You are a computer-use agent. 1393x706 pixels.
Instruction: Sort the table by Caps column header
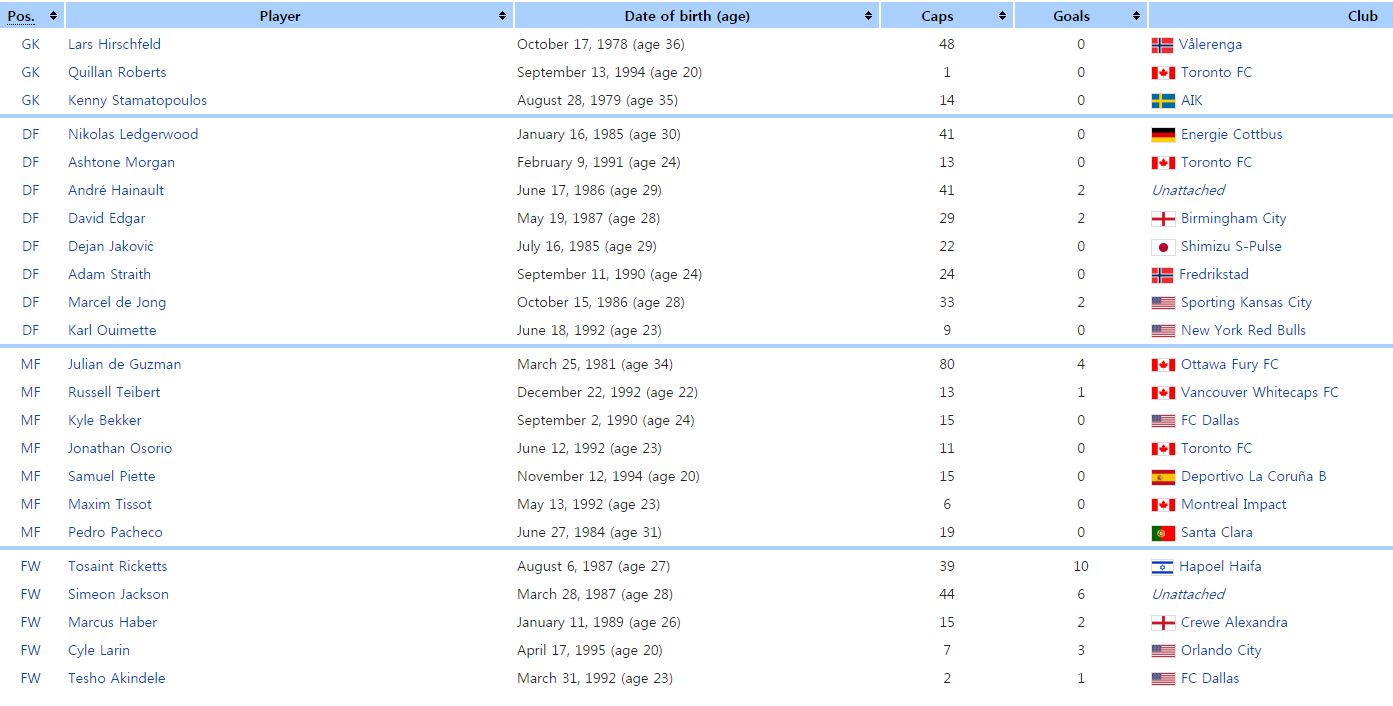coord(937,16)
